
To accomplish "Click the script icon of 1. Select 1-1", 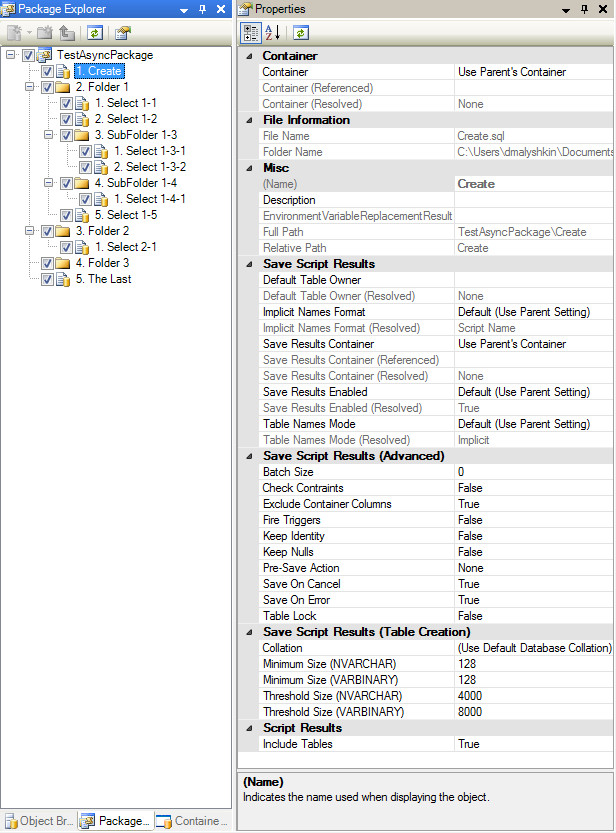I will [x=82, y=103].
